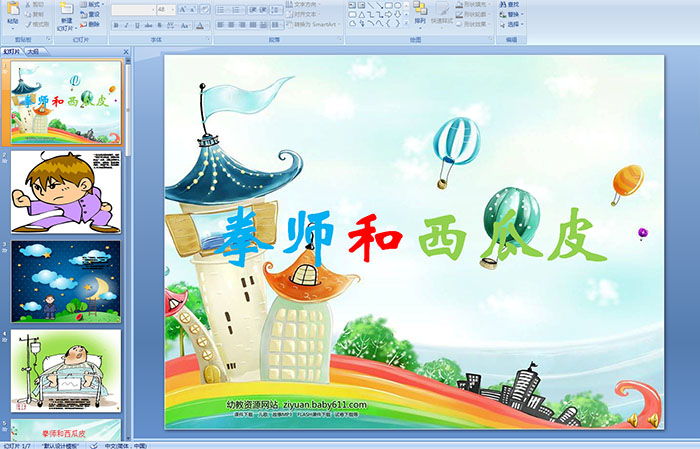The image size is (700, 449).
Task: Switch to the Slides (幻灯片) tab
Action: pos(11,50)
